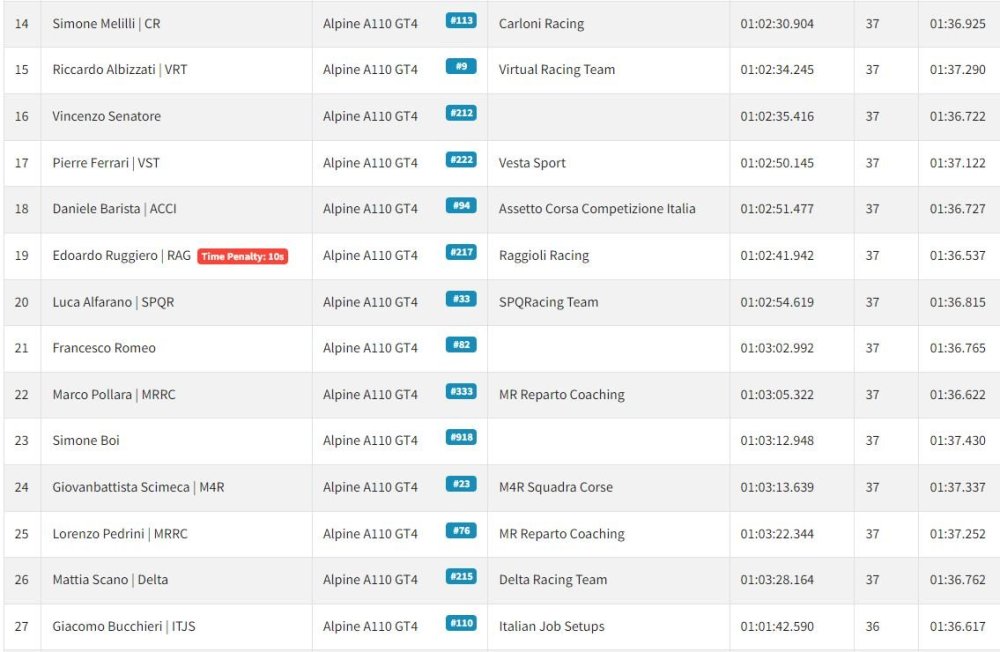
Task: Select position number 21
Action: coord(22,348)
